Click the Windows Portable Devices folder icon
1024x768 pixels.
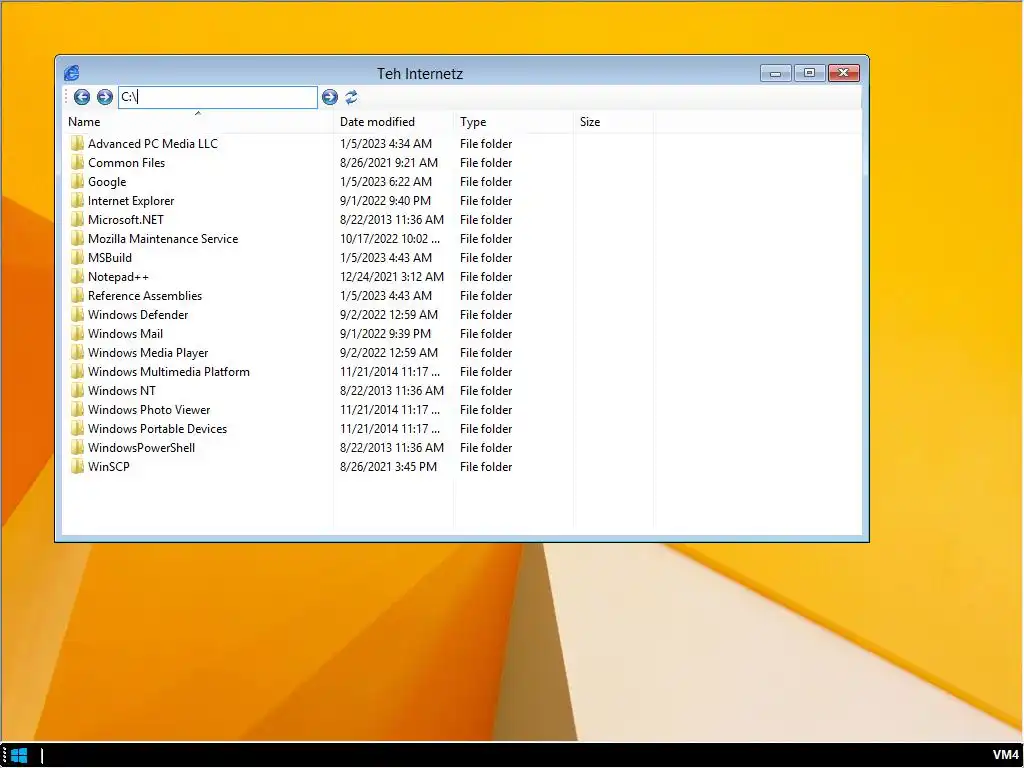[x=77, y=427]
